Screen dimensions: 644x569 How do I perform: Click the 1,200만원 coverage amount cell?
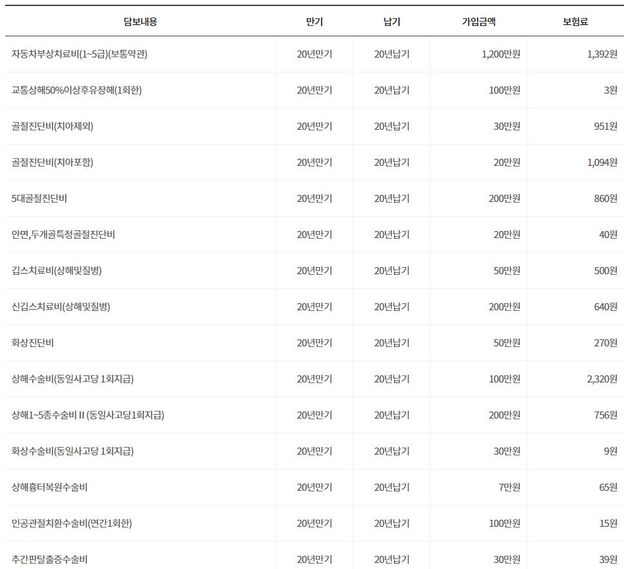[488, 54]
